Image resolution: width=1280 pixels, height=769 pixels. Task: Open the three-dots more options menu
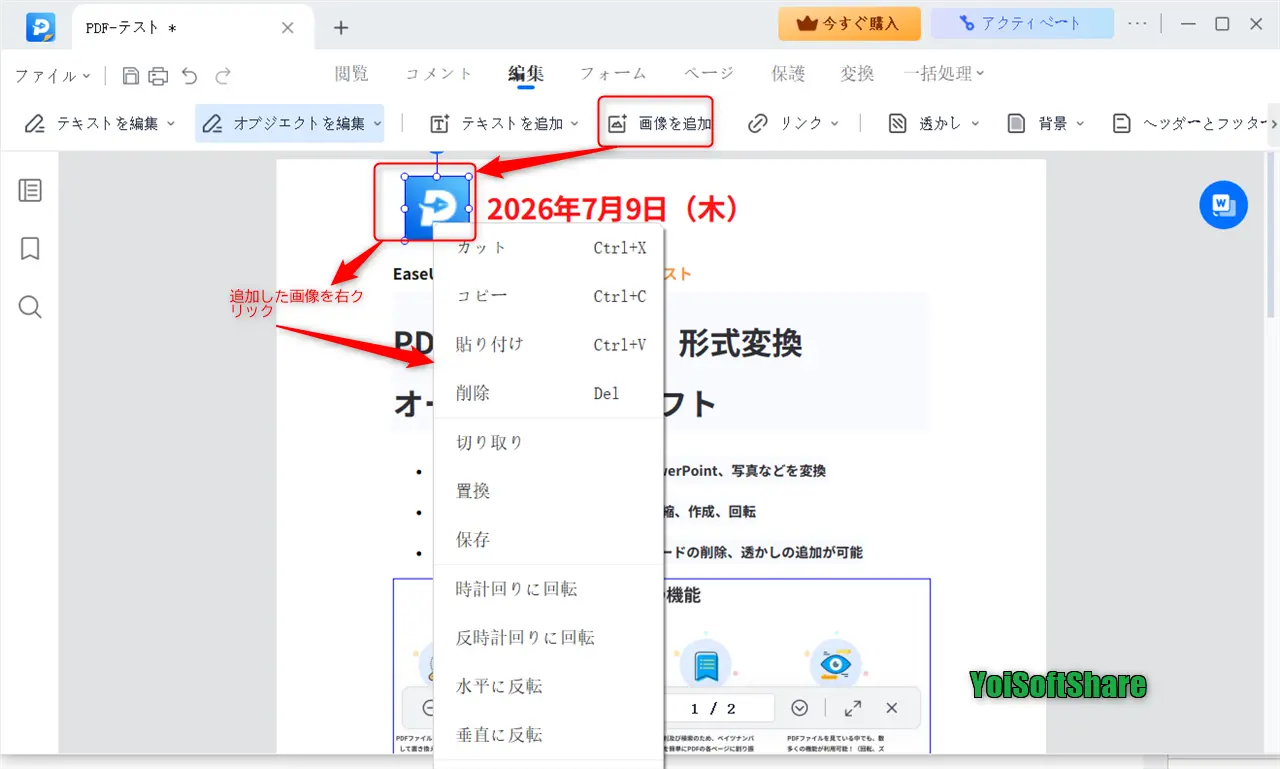pyautogui.click(x=1138, y=23)
